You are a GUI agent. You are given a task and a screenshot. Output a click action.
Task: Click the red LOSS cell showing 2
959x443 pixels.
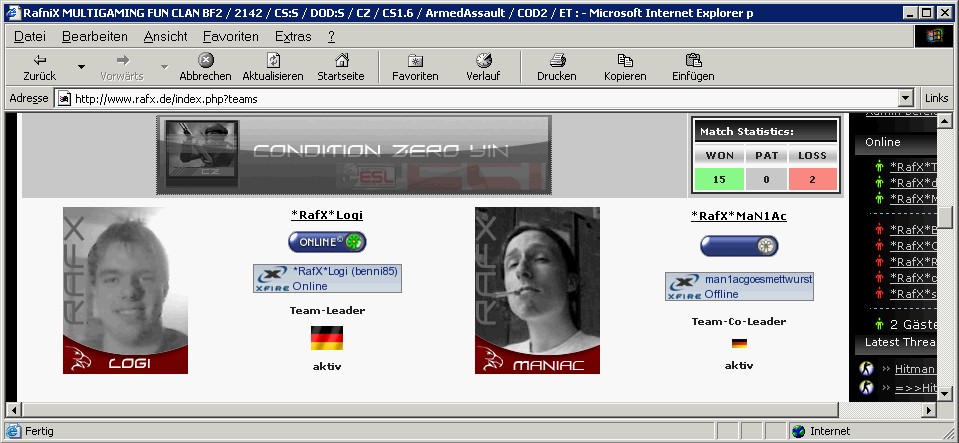point(812,179)
